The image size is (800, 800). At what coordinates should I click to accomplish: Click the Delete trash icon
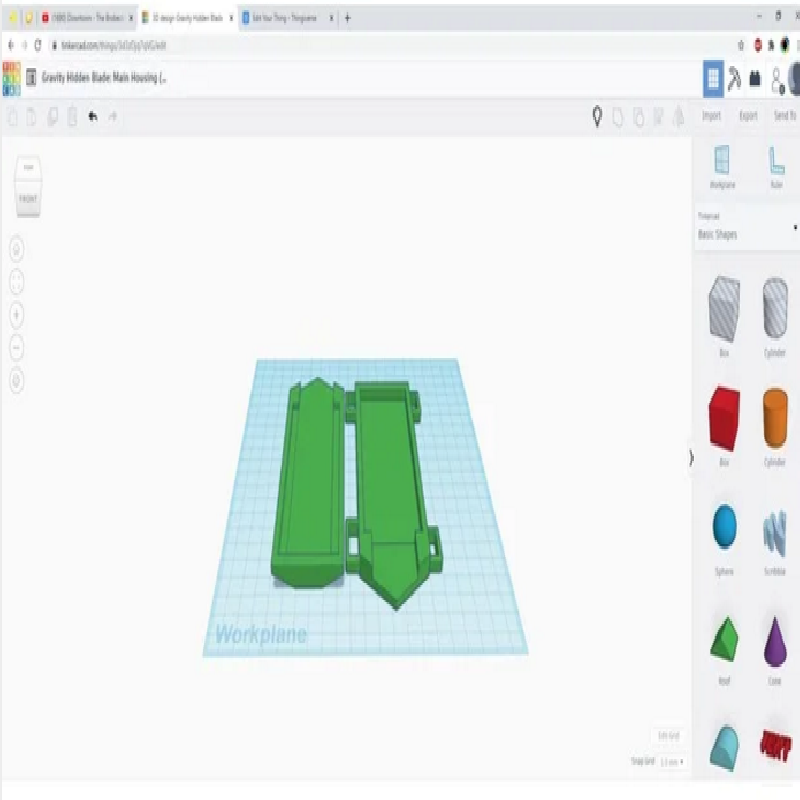click(72, 117)
